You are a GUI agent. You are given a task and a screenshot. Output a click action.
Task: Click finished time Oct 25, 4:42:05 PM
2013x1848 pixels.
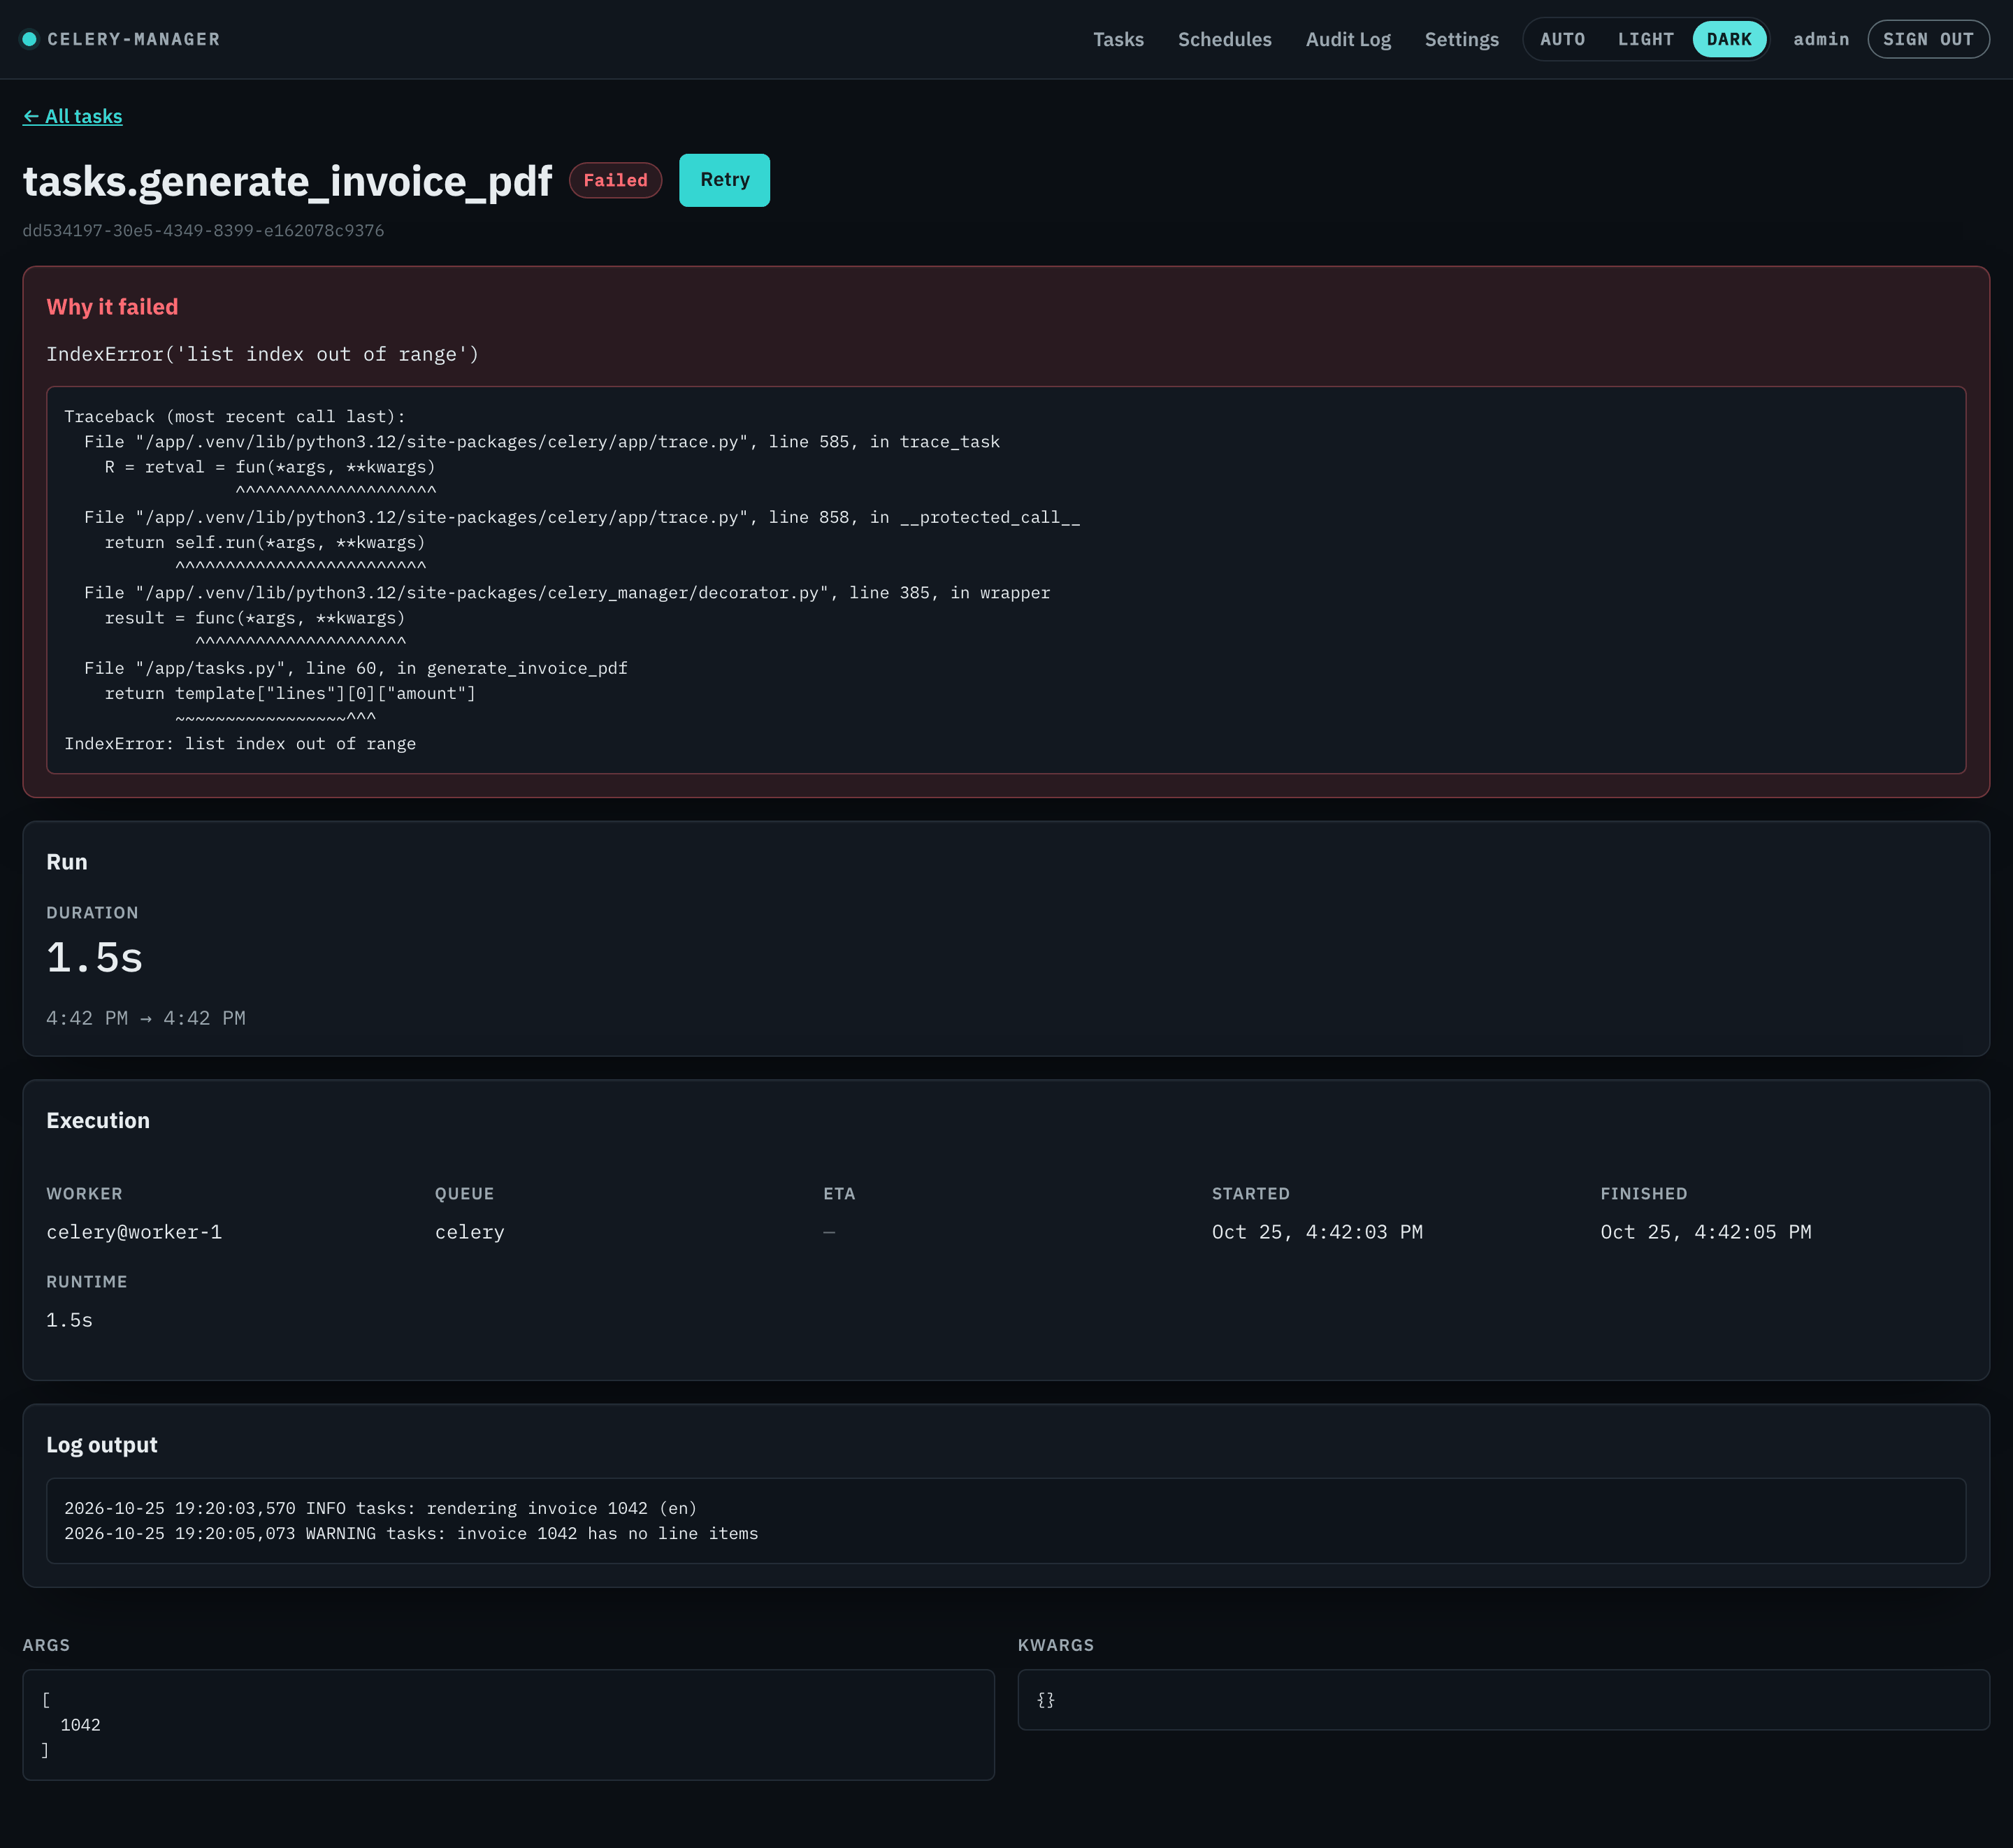(1705, 1232)
